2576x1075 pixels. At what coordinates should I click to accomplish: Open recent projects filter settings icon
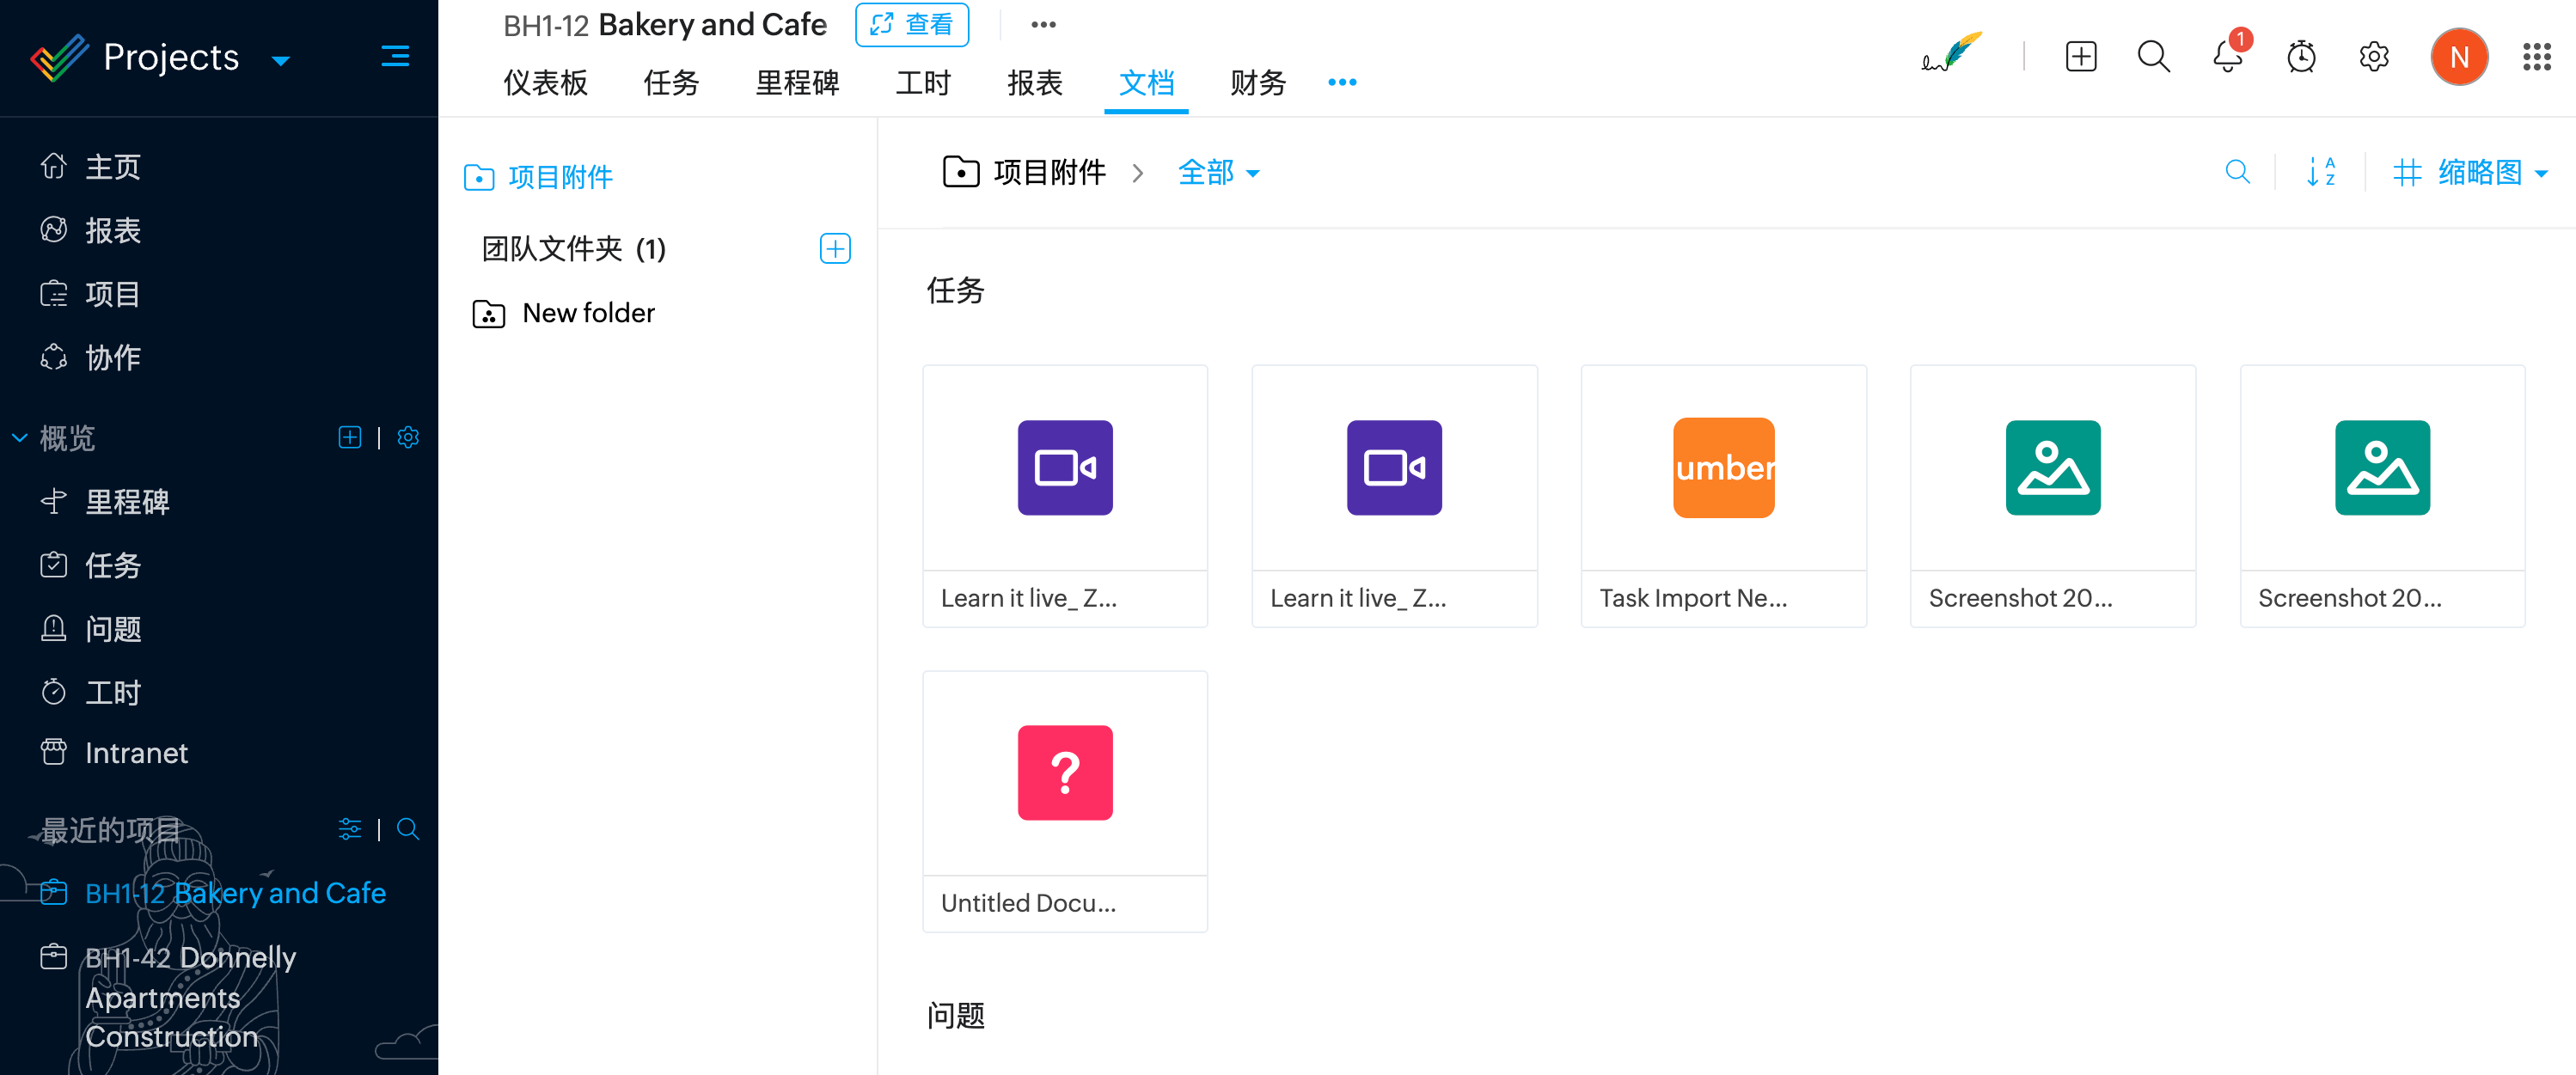[349, 829]
